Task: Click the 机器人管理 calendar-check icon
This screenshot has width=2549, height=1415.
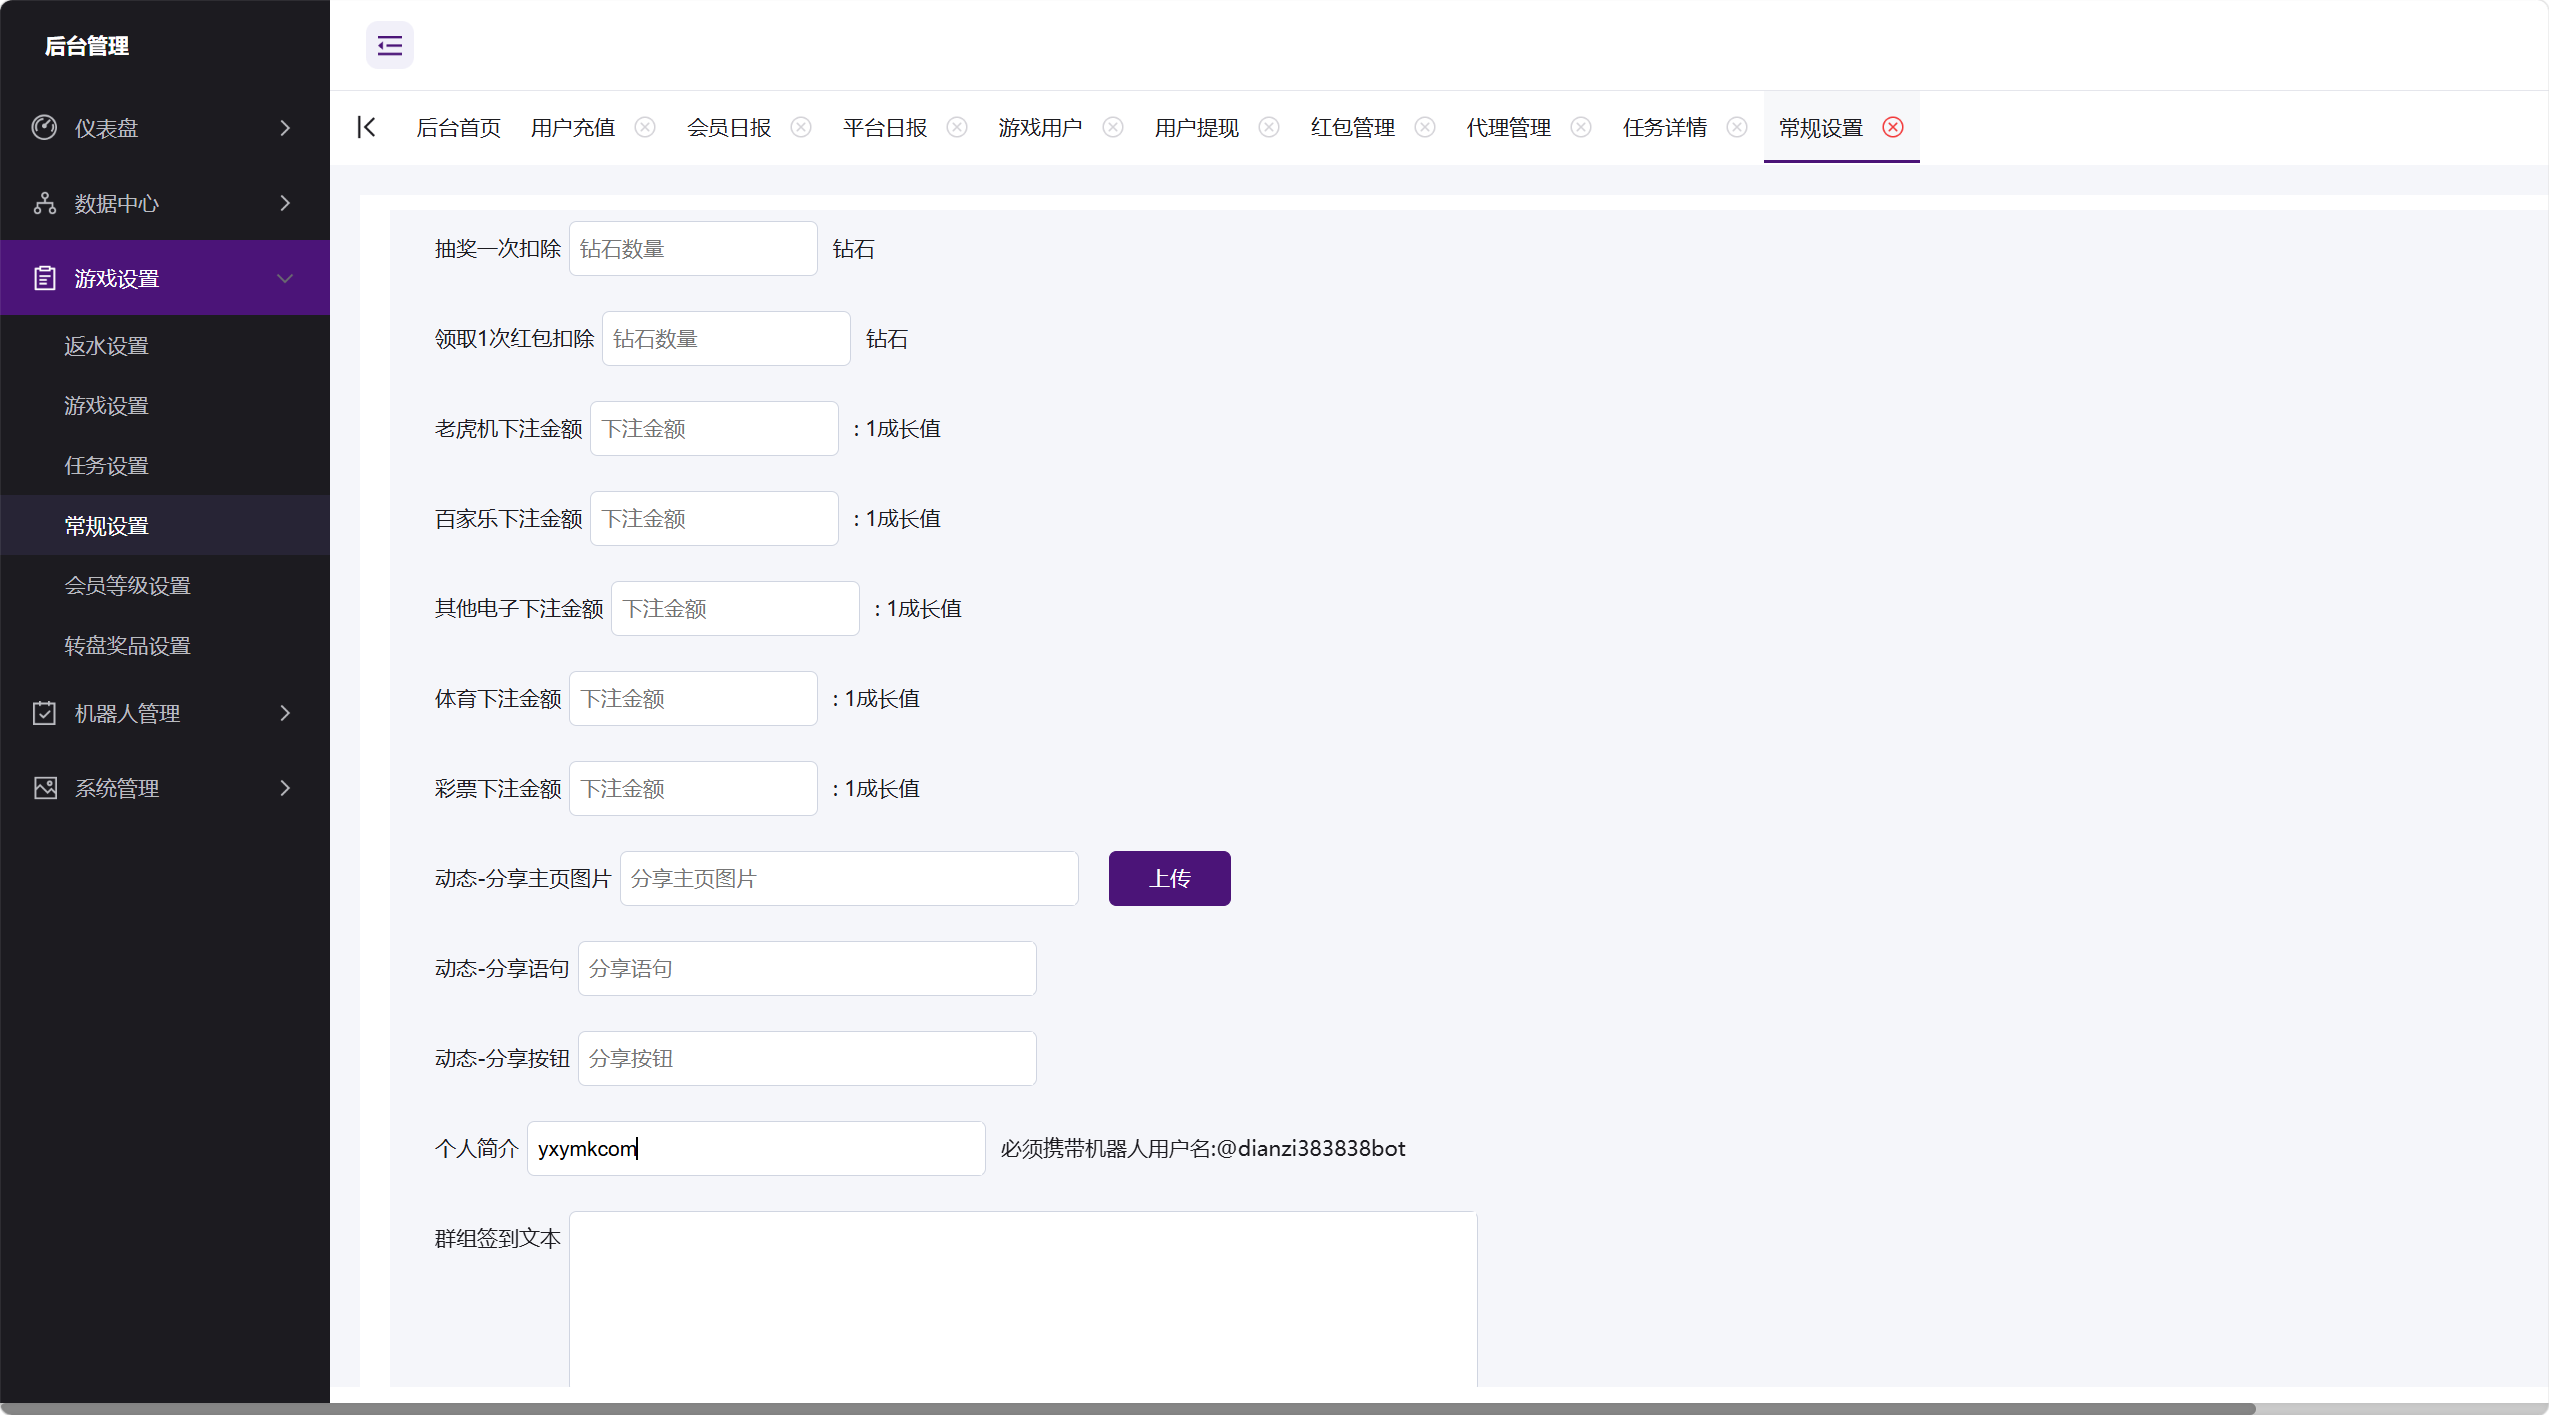Action: (x=44, y=713)
